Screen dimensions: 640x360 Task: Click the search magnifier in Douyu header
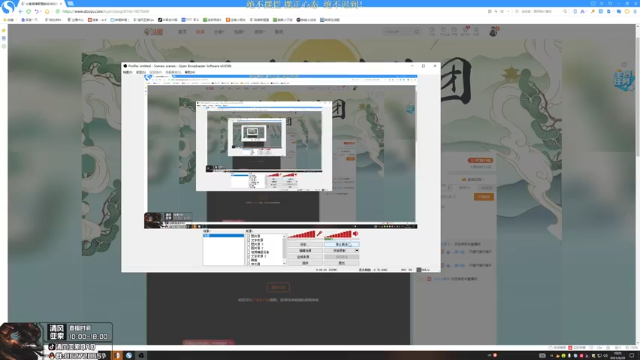(417, 31)
